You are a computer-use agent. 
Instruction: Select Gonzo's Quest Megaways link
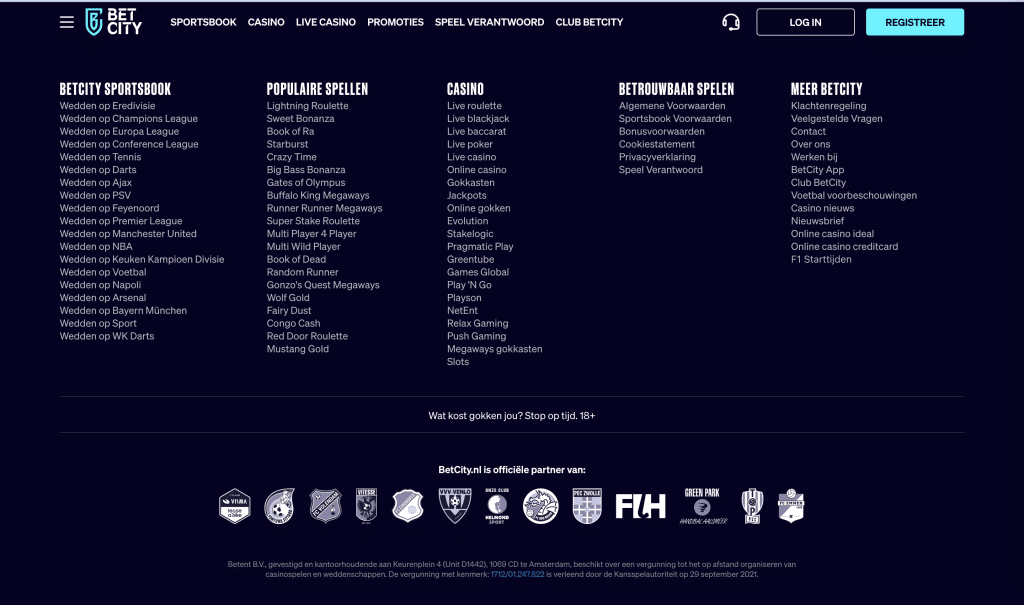coord(323,285)
